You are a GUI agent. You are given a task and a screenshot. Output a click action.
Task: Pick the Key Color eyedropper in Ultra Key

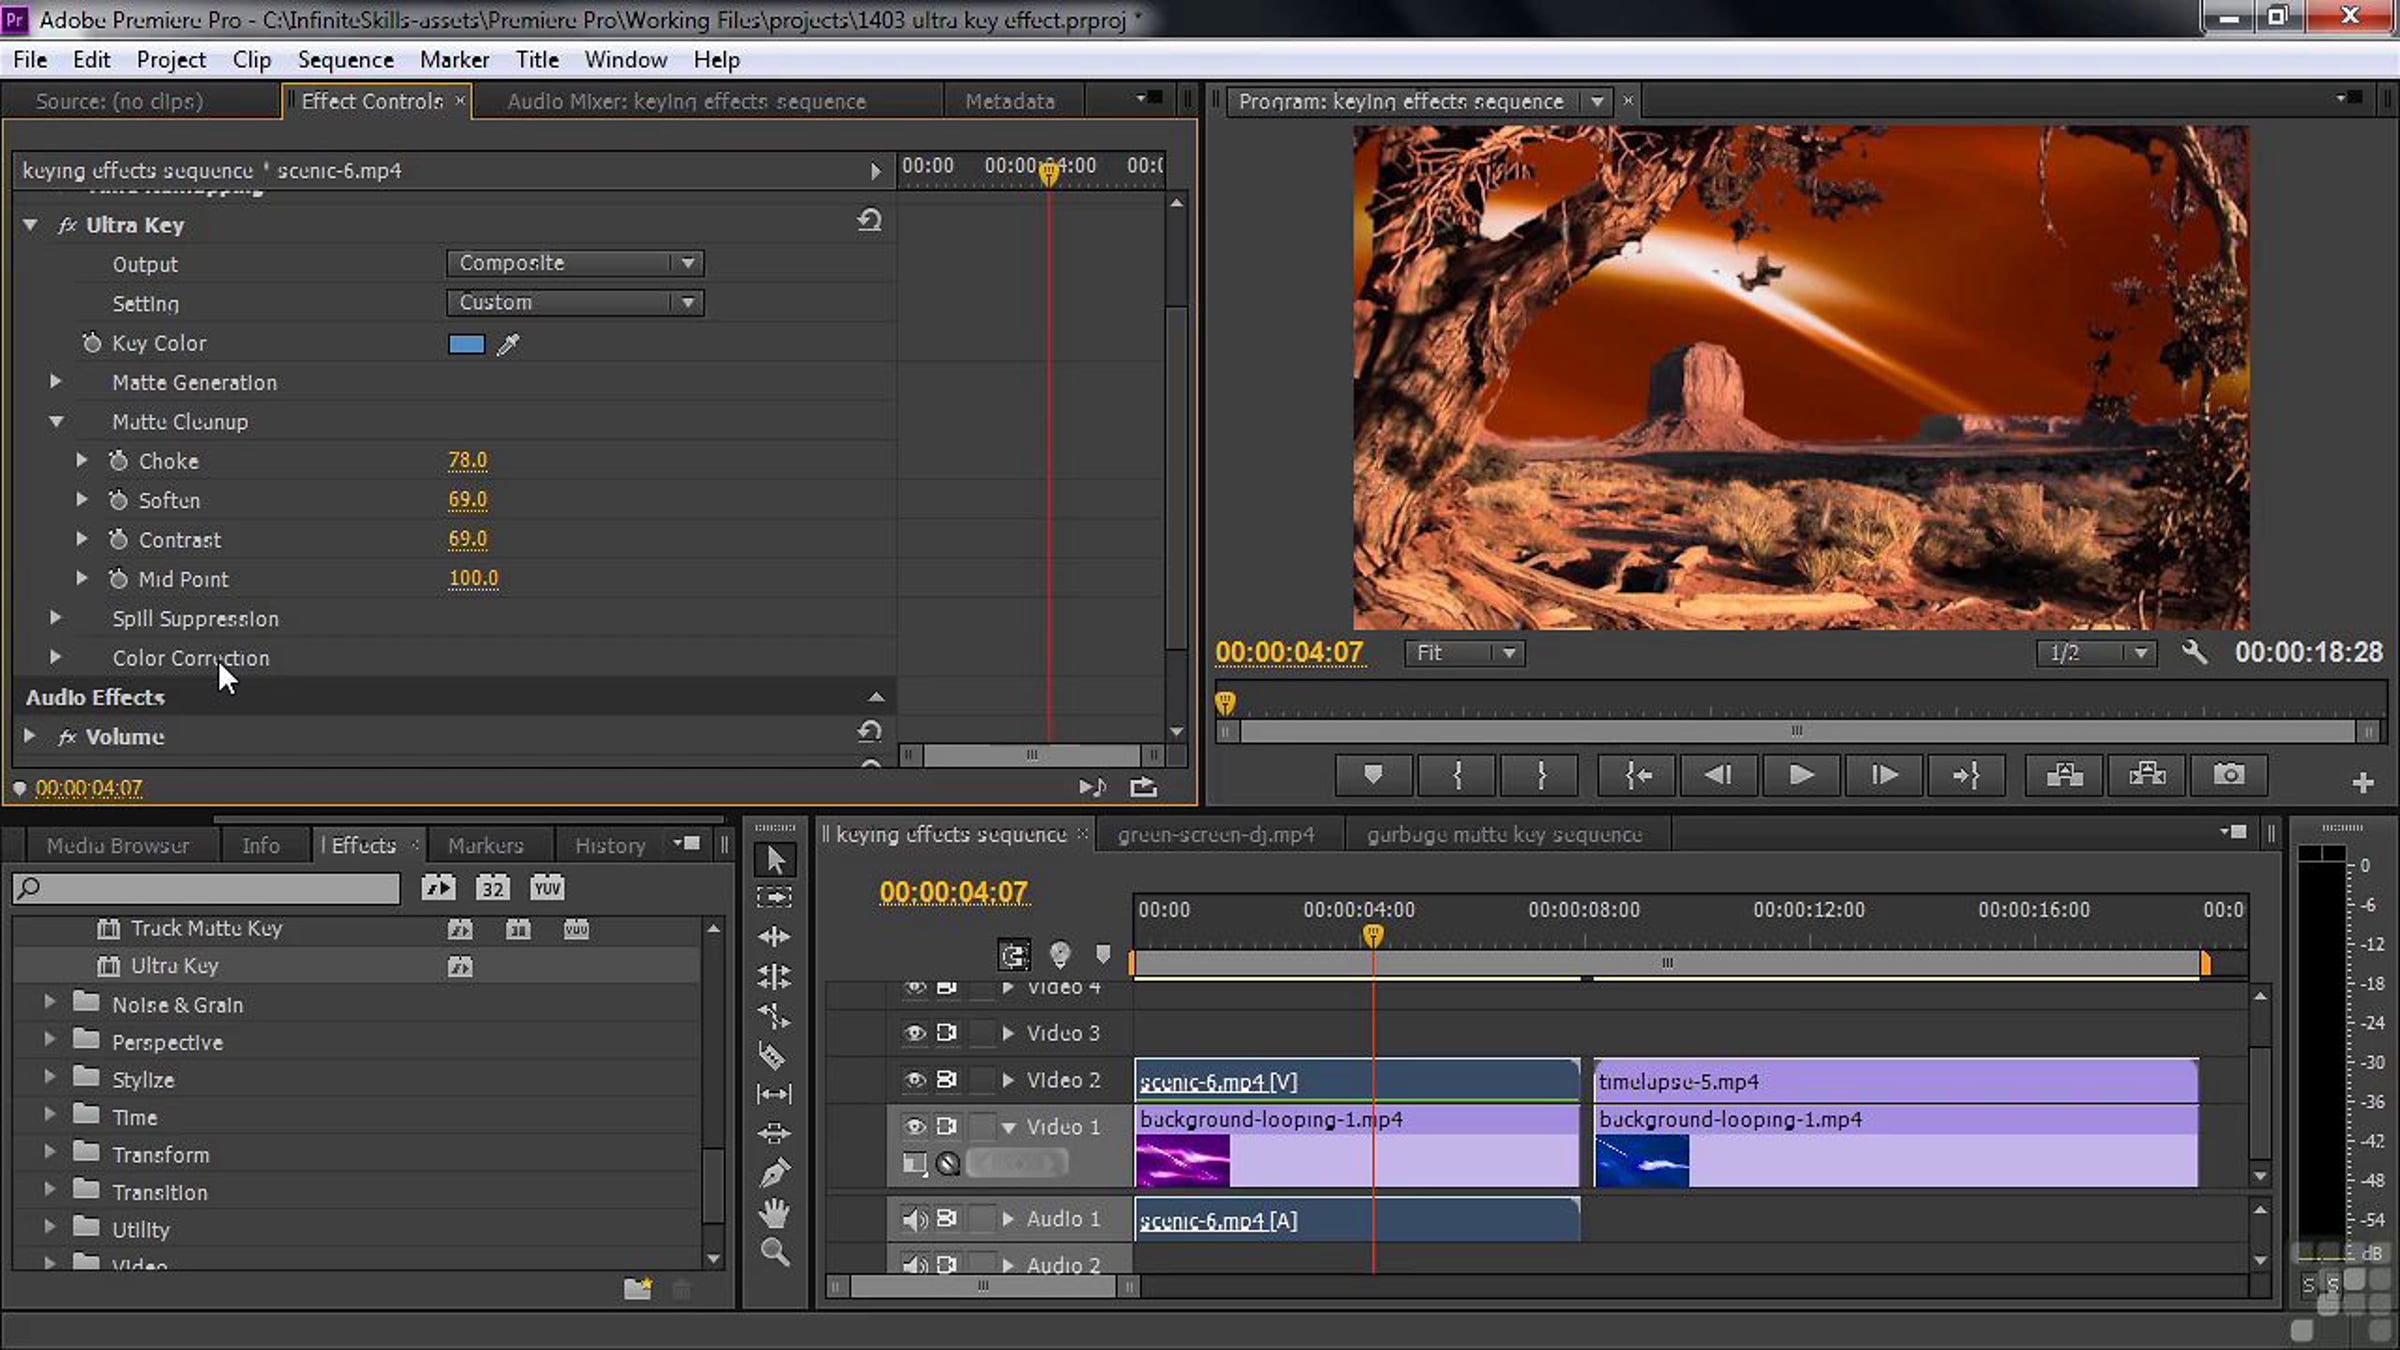[x=508, y=344]
